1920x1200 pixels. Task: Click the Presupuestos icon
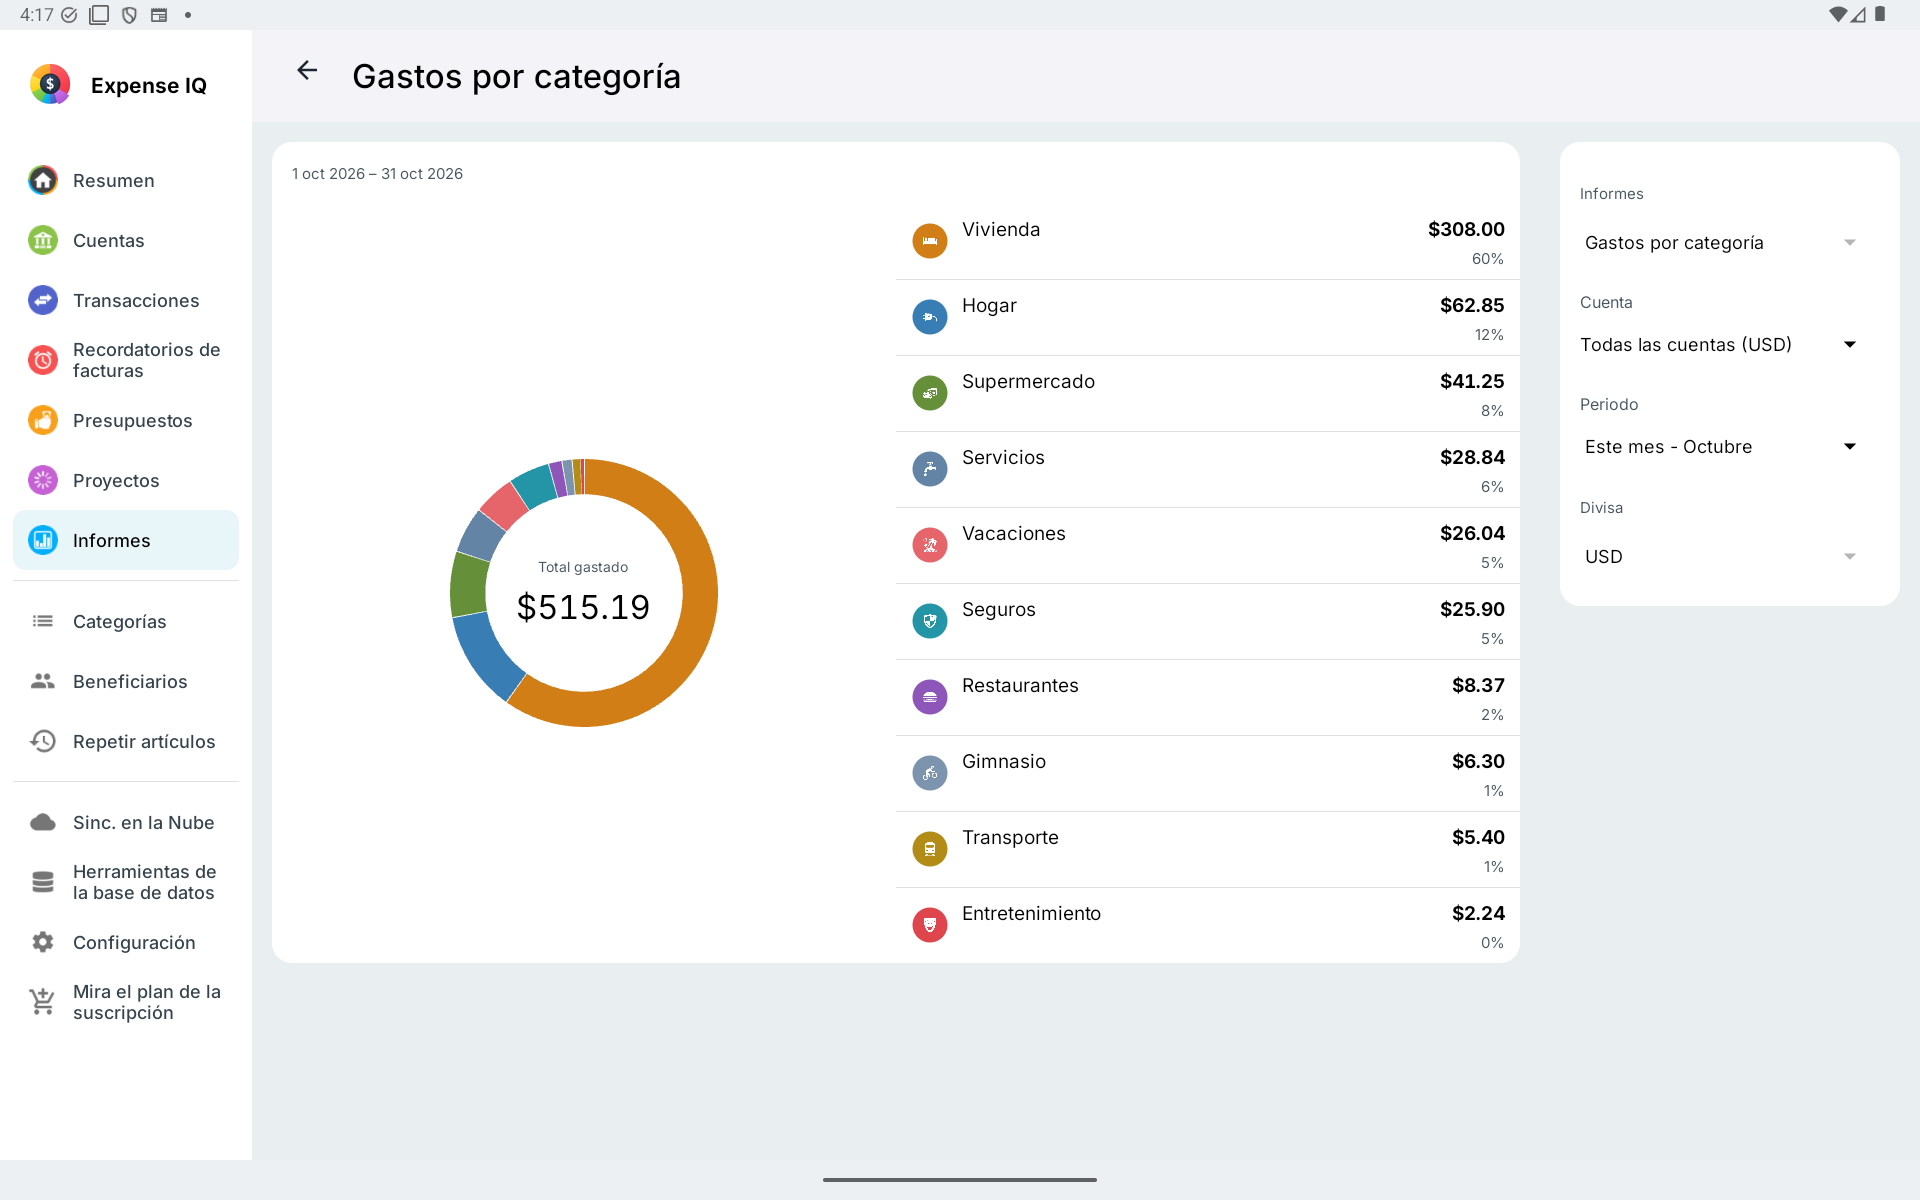43,420
